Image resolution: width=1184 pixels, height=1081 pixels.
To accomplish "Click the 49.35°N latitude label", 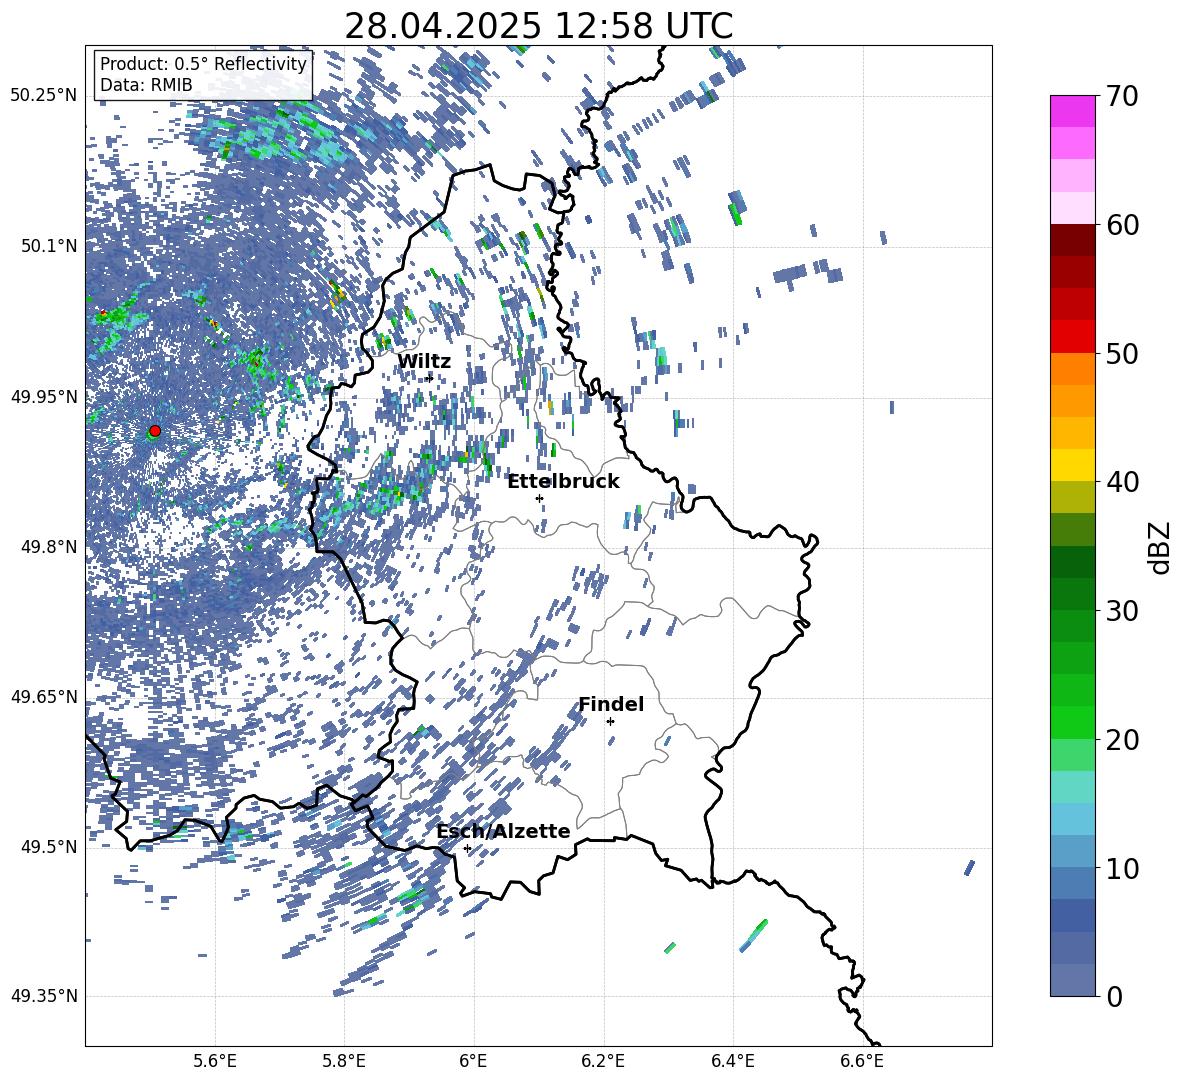I will pos(44,996).
